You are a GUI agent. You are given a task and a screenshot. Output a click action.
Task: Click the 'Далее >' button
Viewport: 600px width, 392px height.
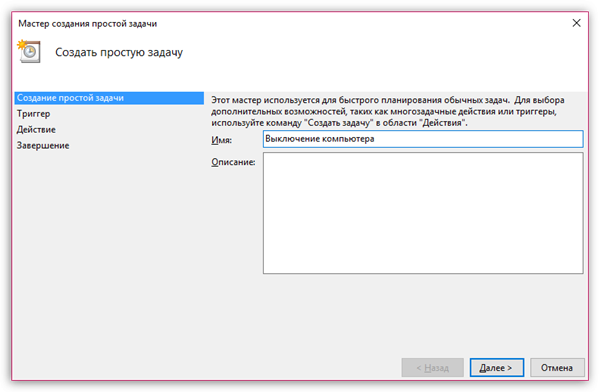coord(497,368)
